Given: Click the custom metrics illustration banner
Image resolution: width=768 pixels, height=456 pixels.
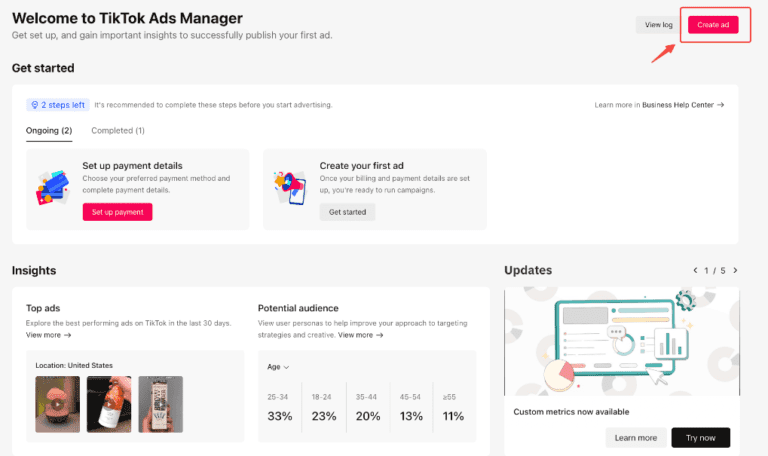Looking at the screenshot, I should [x=621, y=342].
